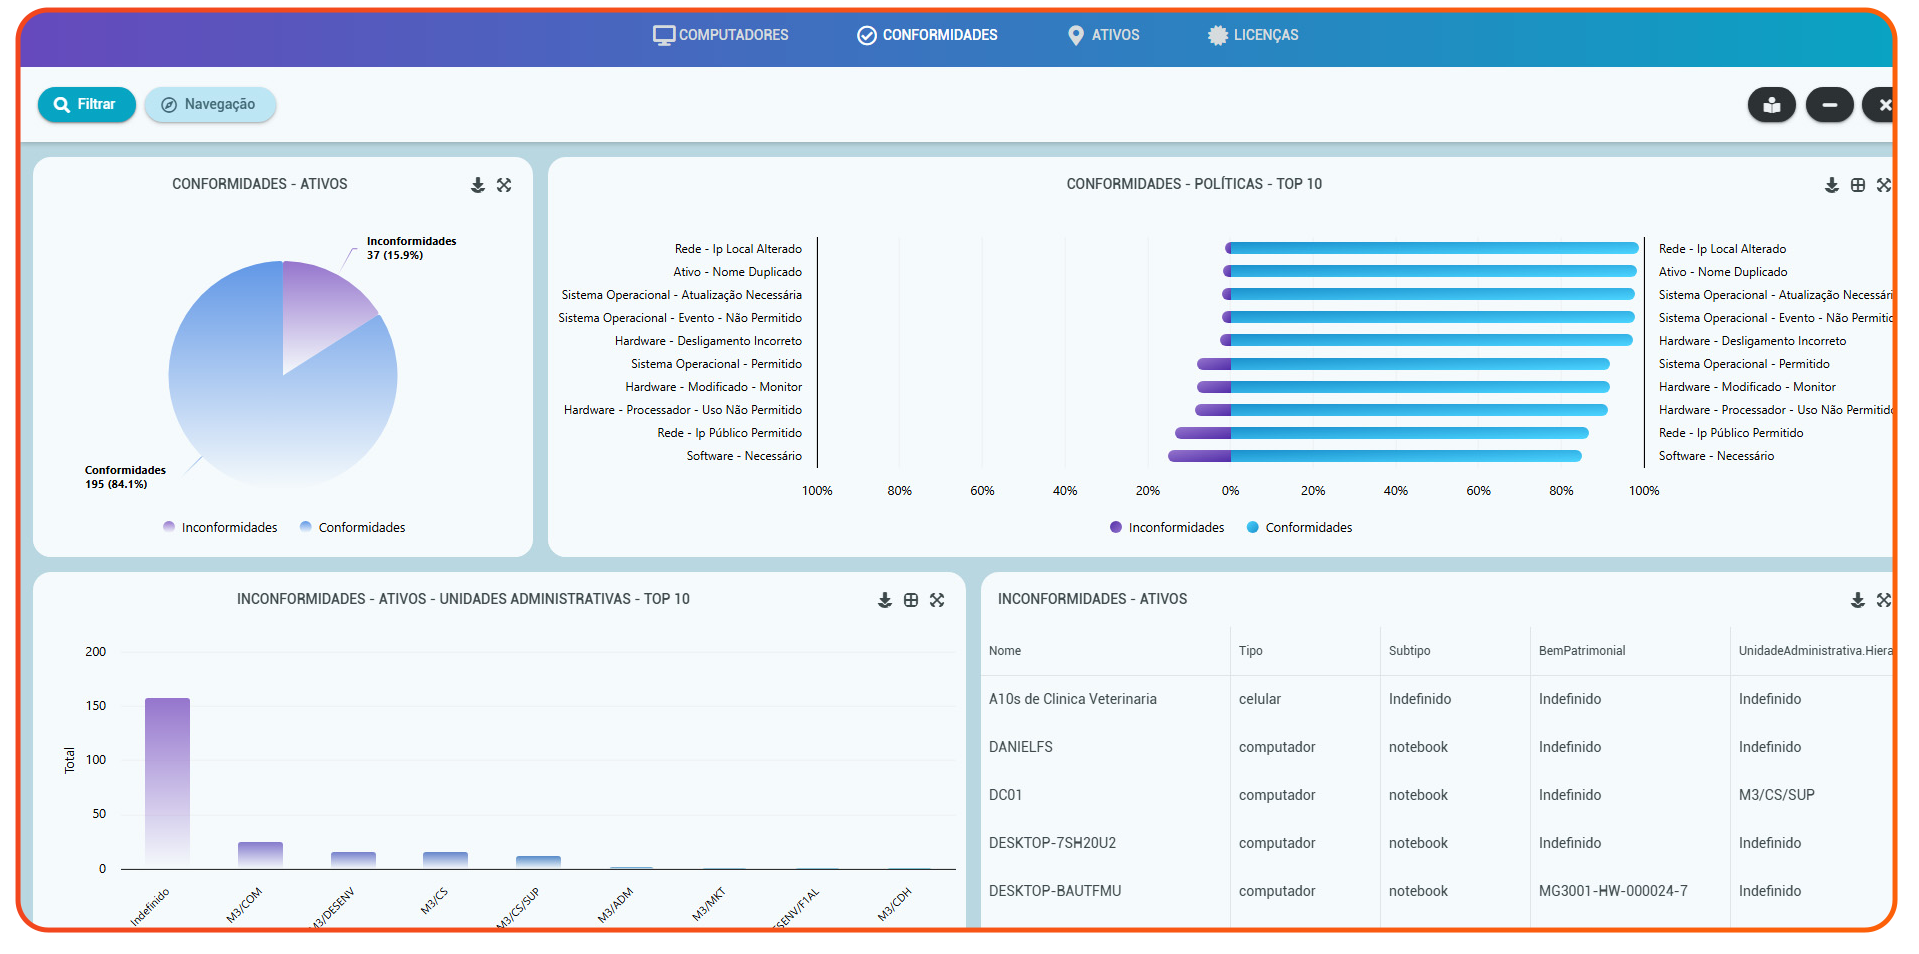
Task: Sort table by the Nome column header
Action: [x=1005, y=650]
